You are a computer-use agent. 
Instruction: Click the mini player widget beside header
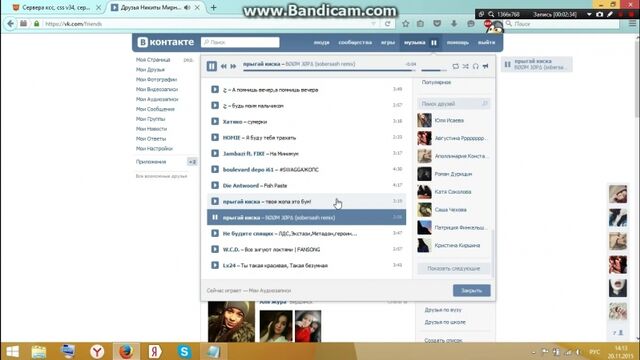[536, 64]
